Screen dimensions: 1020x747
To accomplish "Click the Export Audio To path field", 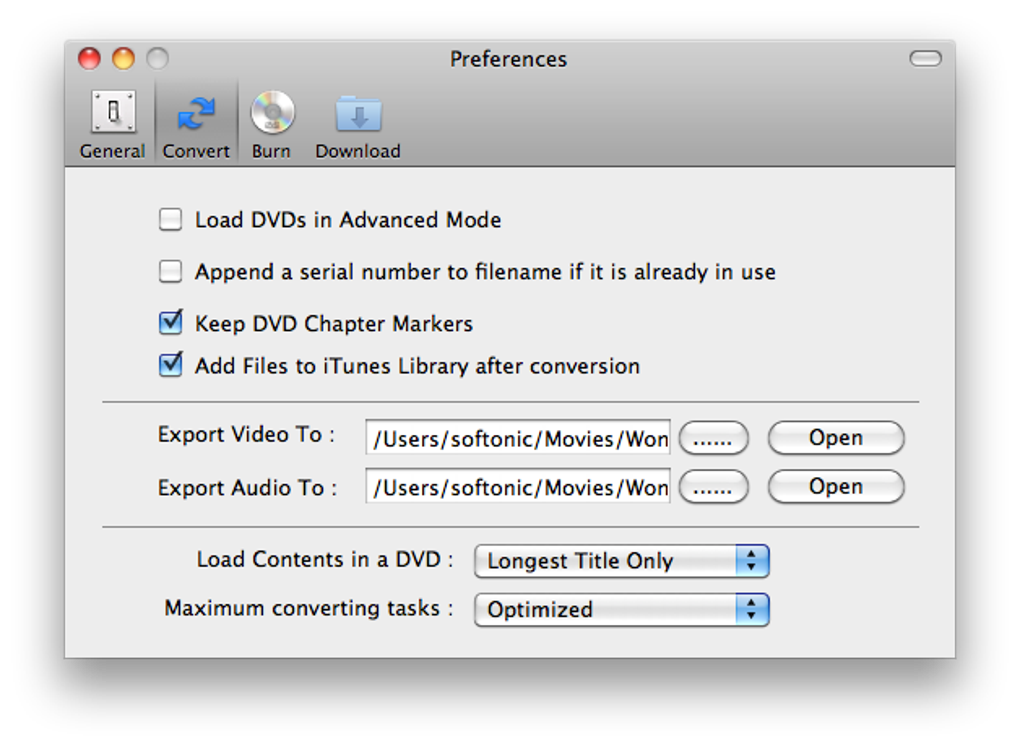I will coord(518,487).
